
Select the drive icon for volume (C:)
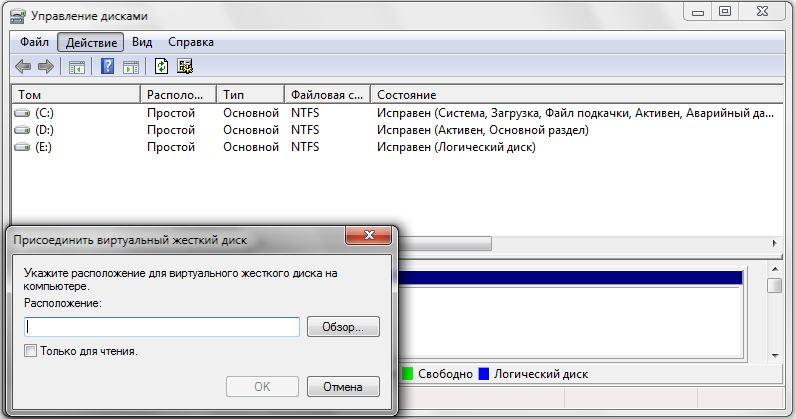coord(22,113)
